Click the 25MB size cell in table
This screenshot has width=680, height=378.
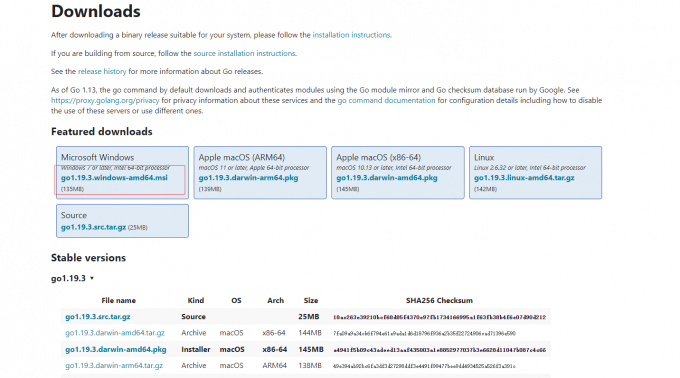click(309, 317)
